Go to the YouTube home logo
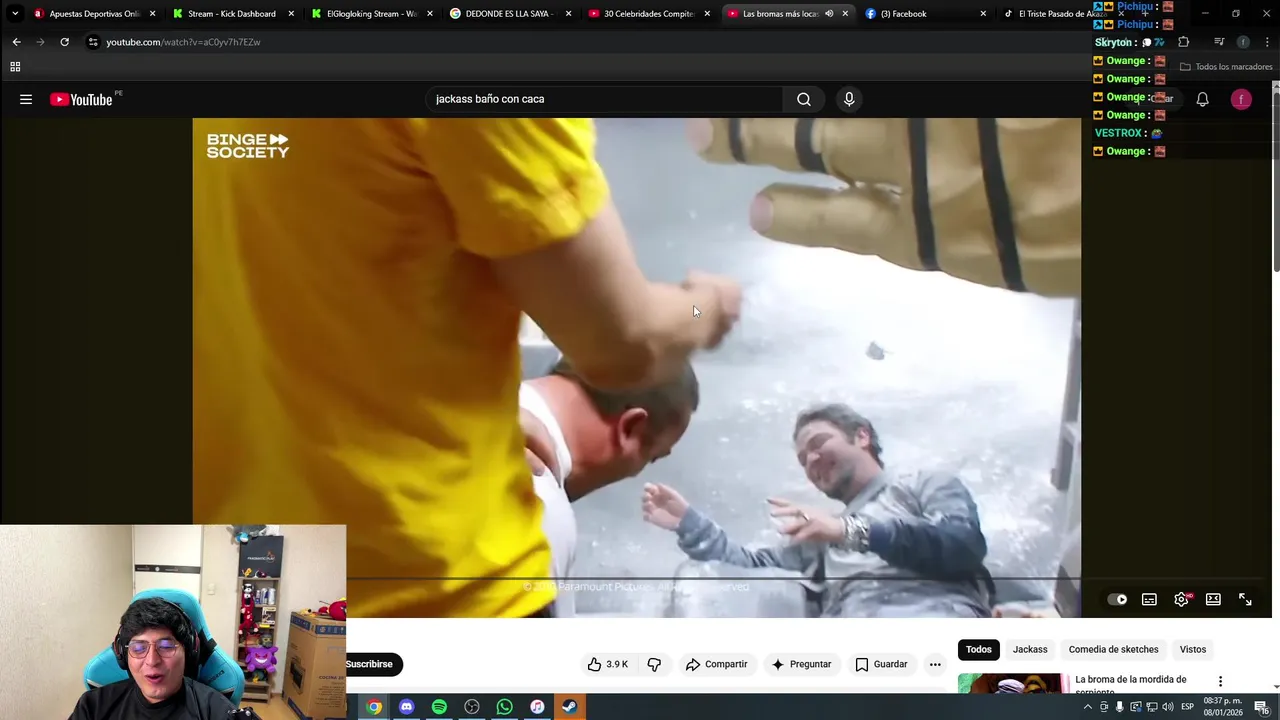The image size is (1280, 720). tap(81, 99)
